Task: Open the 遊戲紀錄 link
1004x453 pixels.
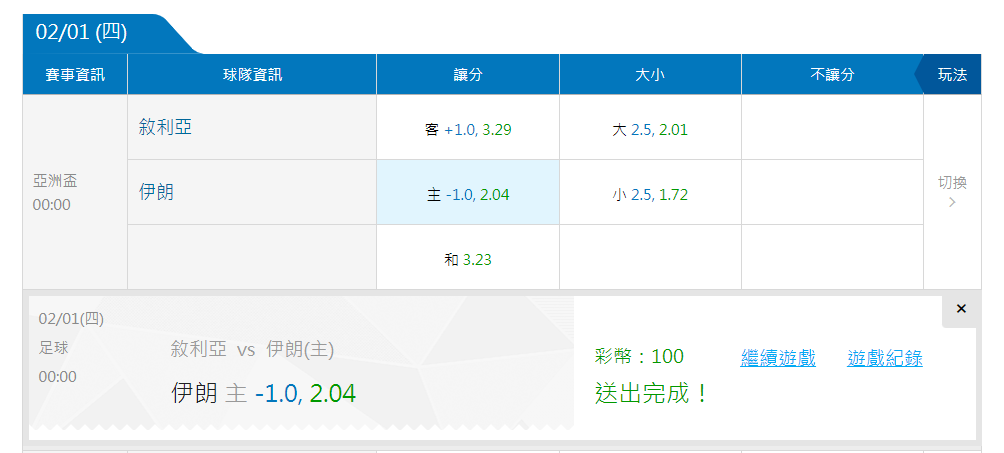Action: 885,358
